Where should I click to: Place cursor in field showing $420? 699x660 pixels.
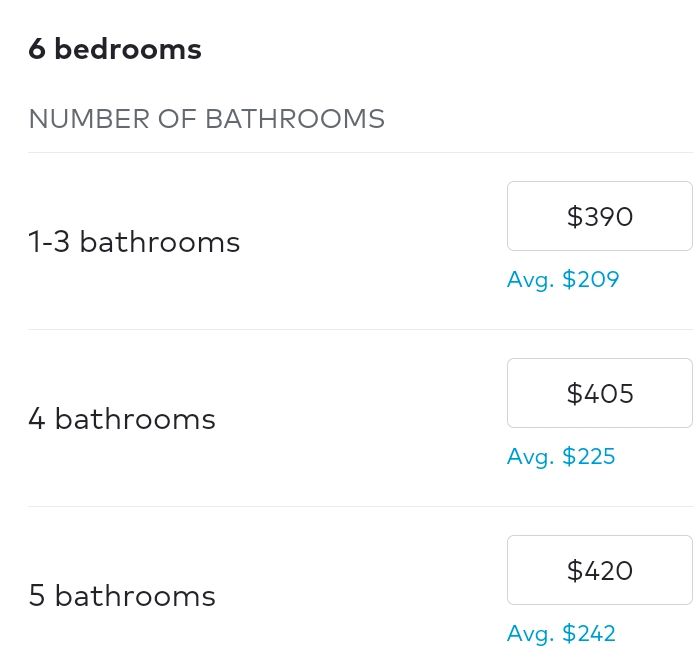pos(599,570)
